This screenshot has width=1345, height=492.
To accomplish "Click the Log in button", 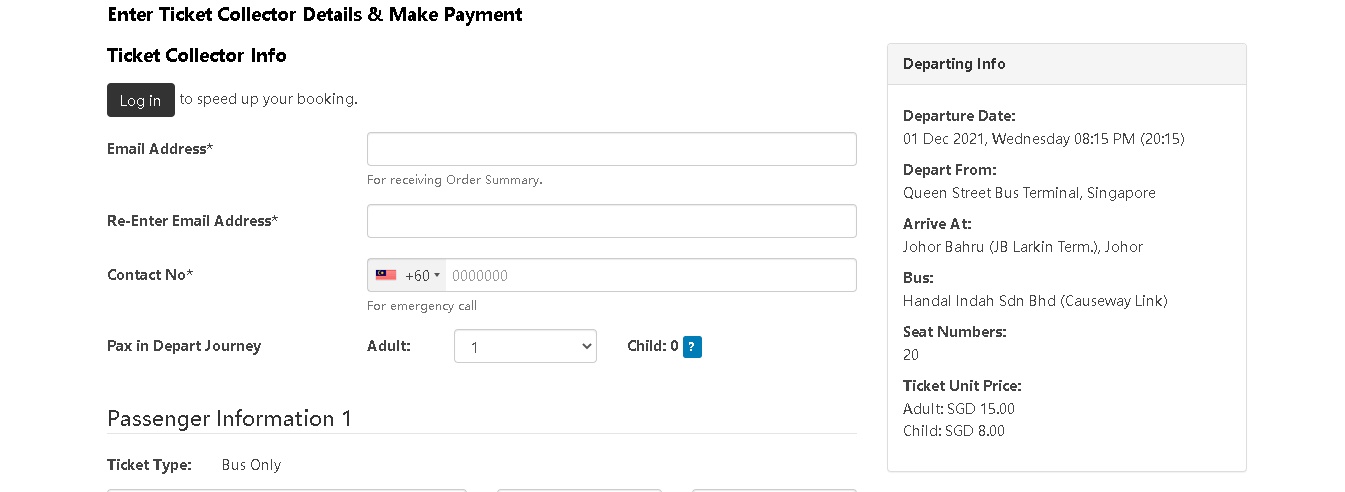I will tap(140, 100).
